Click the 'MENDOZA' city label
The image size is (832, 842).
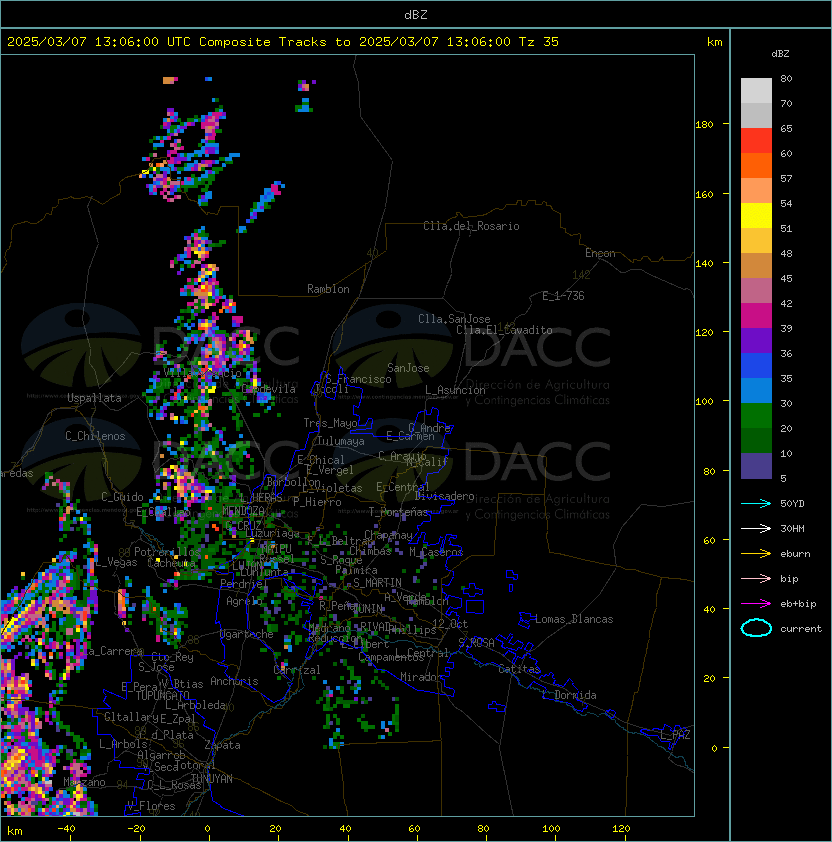coord(243,510)
